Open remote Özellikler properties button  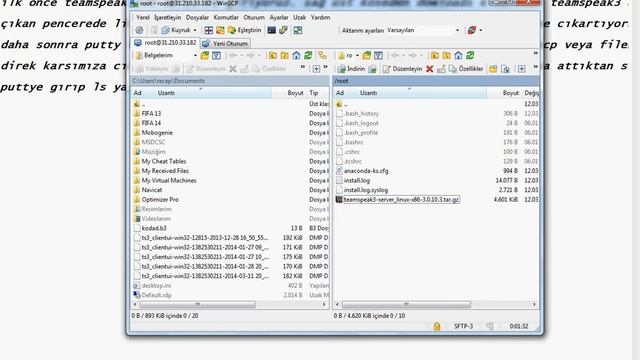pos(466,69)
